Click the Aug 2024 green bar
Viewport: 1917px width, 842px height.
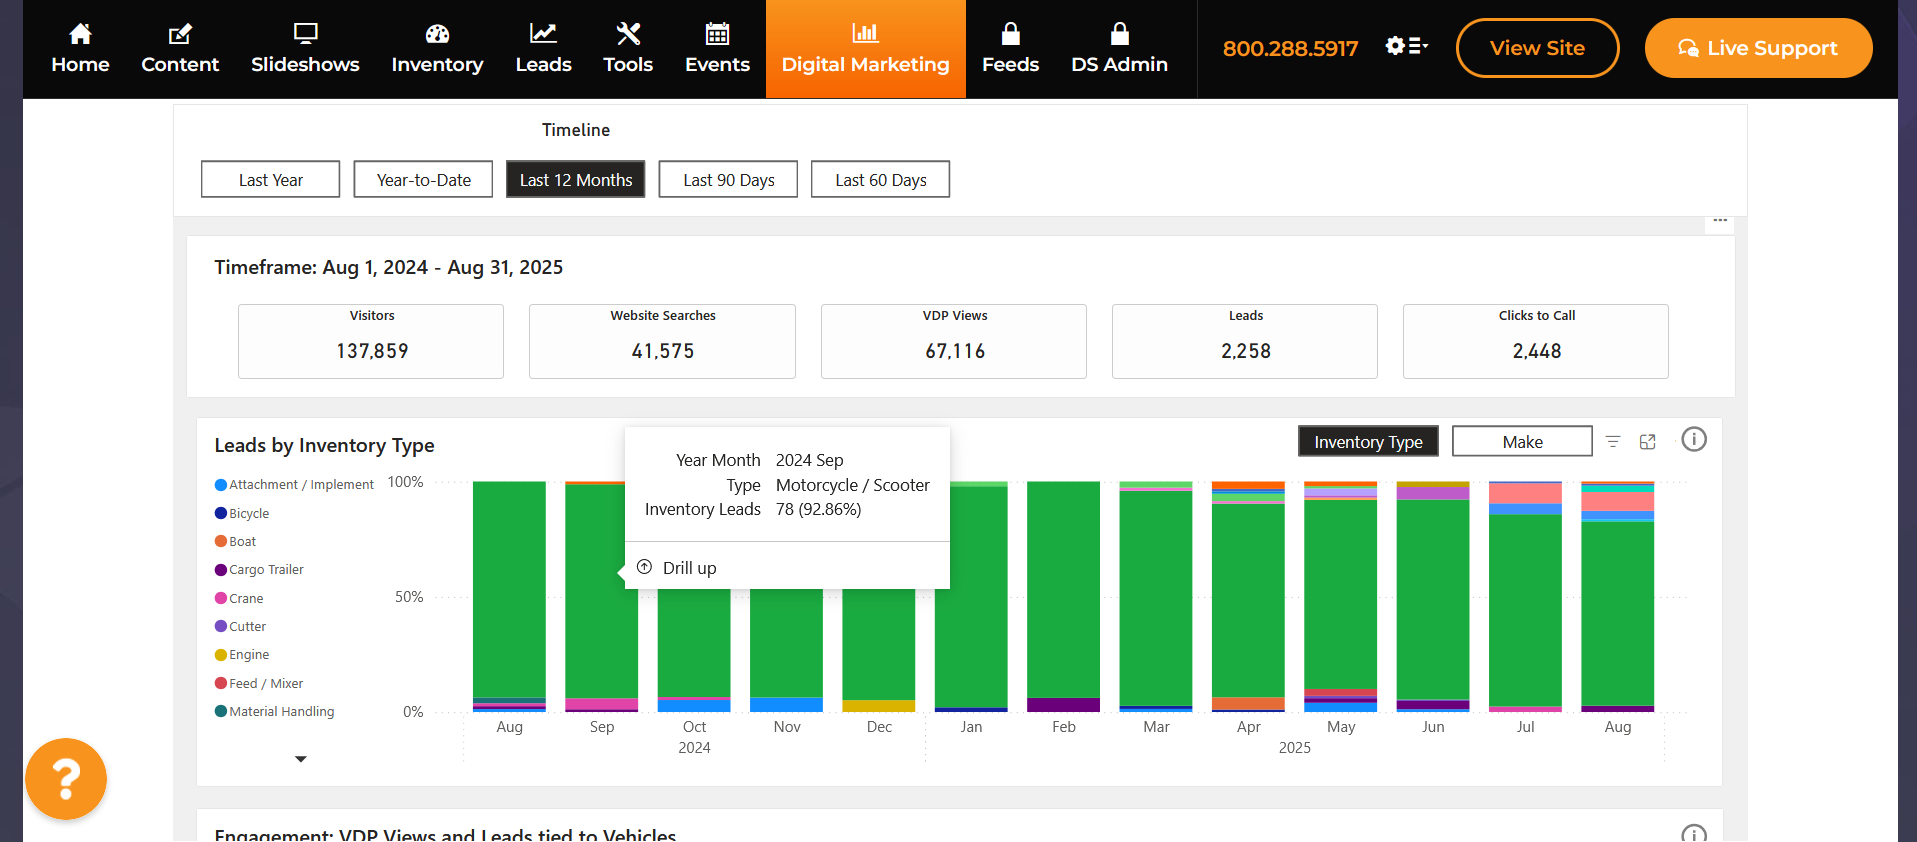(509, 590)
